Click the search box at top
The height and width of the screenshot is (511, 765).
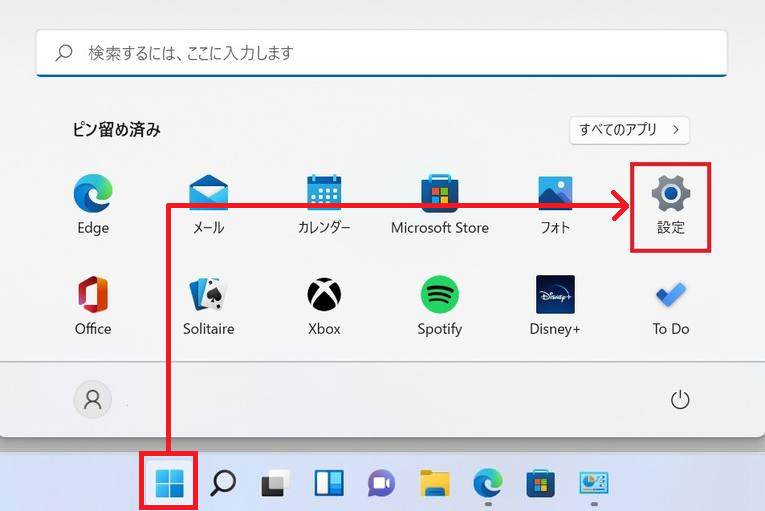tap(381, 53)
